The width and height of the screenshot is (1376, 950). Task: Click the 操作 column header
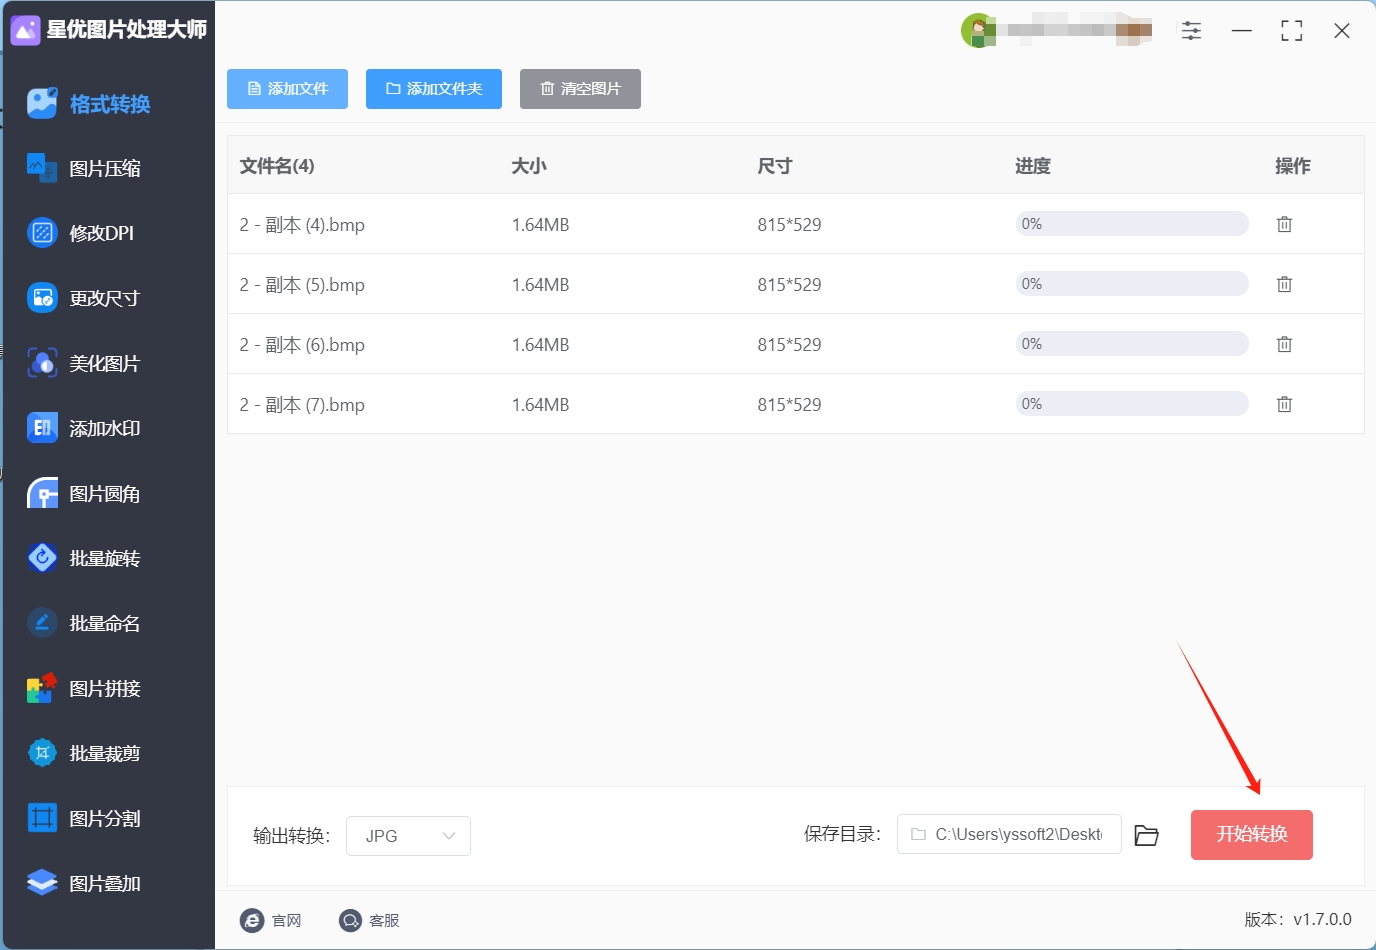click(1293, 166)
